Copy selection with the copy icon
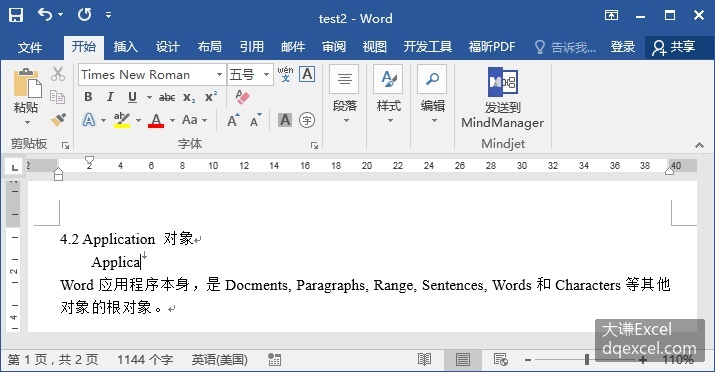Image resolution: width=715 pixels, height=372 pixels. (57, 97)
